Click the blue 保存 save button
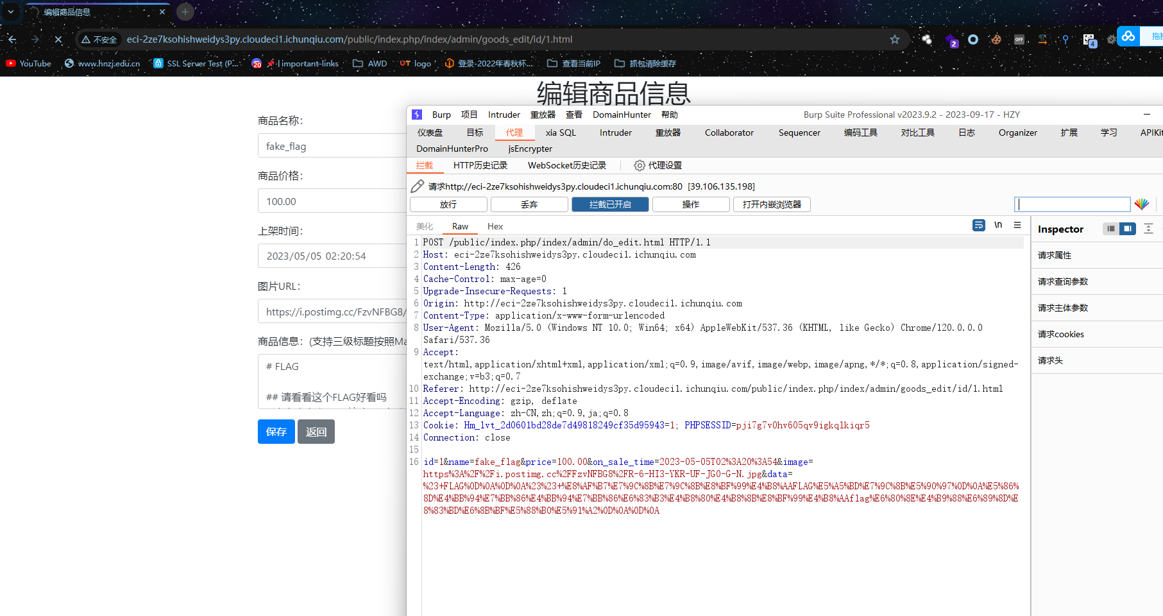1163x616 pixels. [276, 431]
